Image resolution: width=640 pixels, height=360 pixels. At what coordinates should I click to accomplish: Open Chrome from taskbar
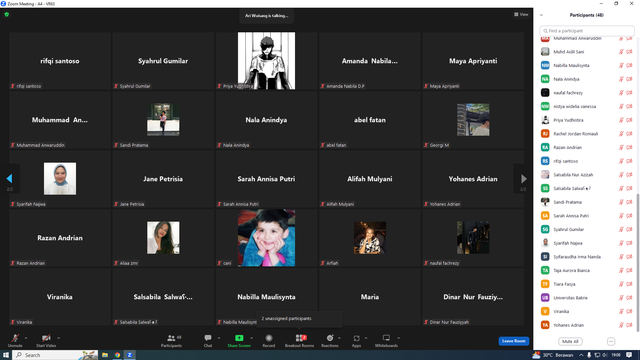(x=117, y=355)
